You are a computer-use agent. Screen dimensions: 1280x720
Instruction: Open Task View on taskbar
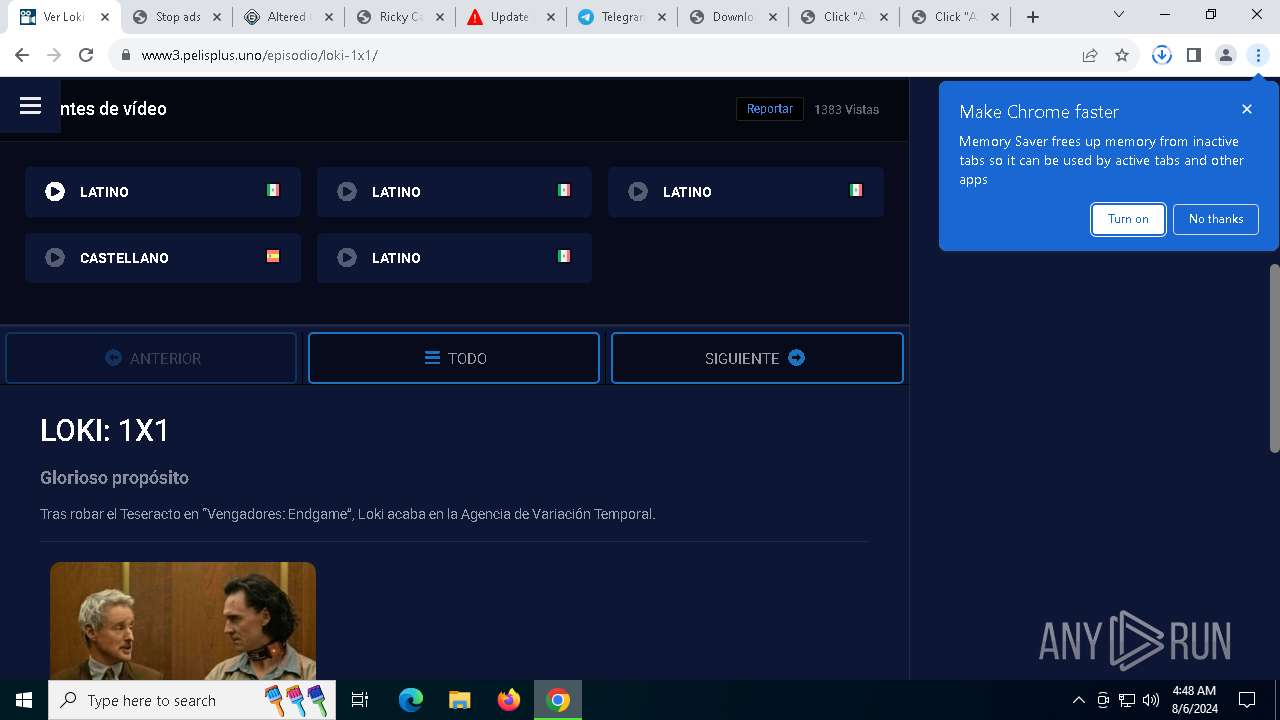point(360,700)
